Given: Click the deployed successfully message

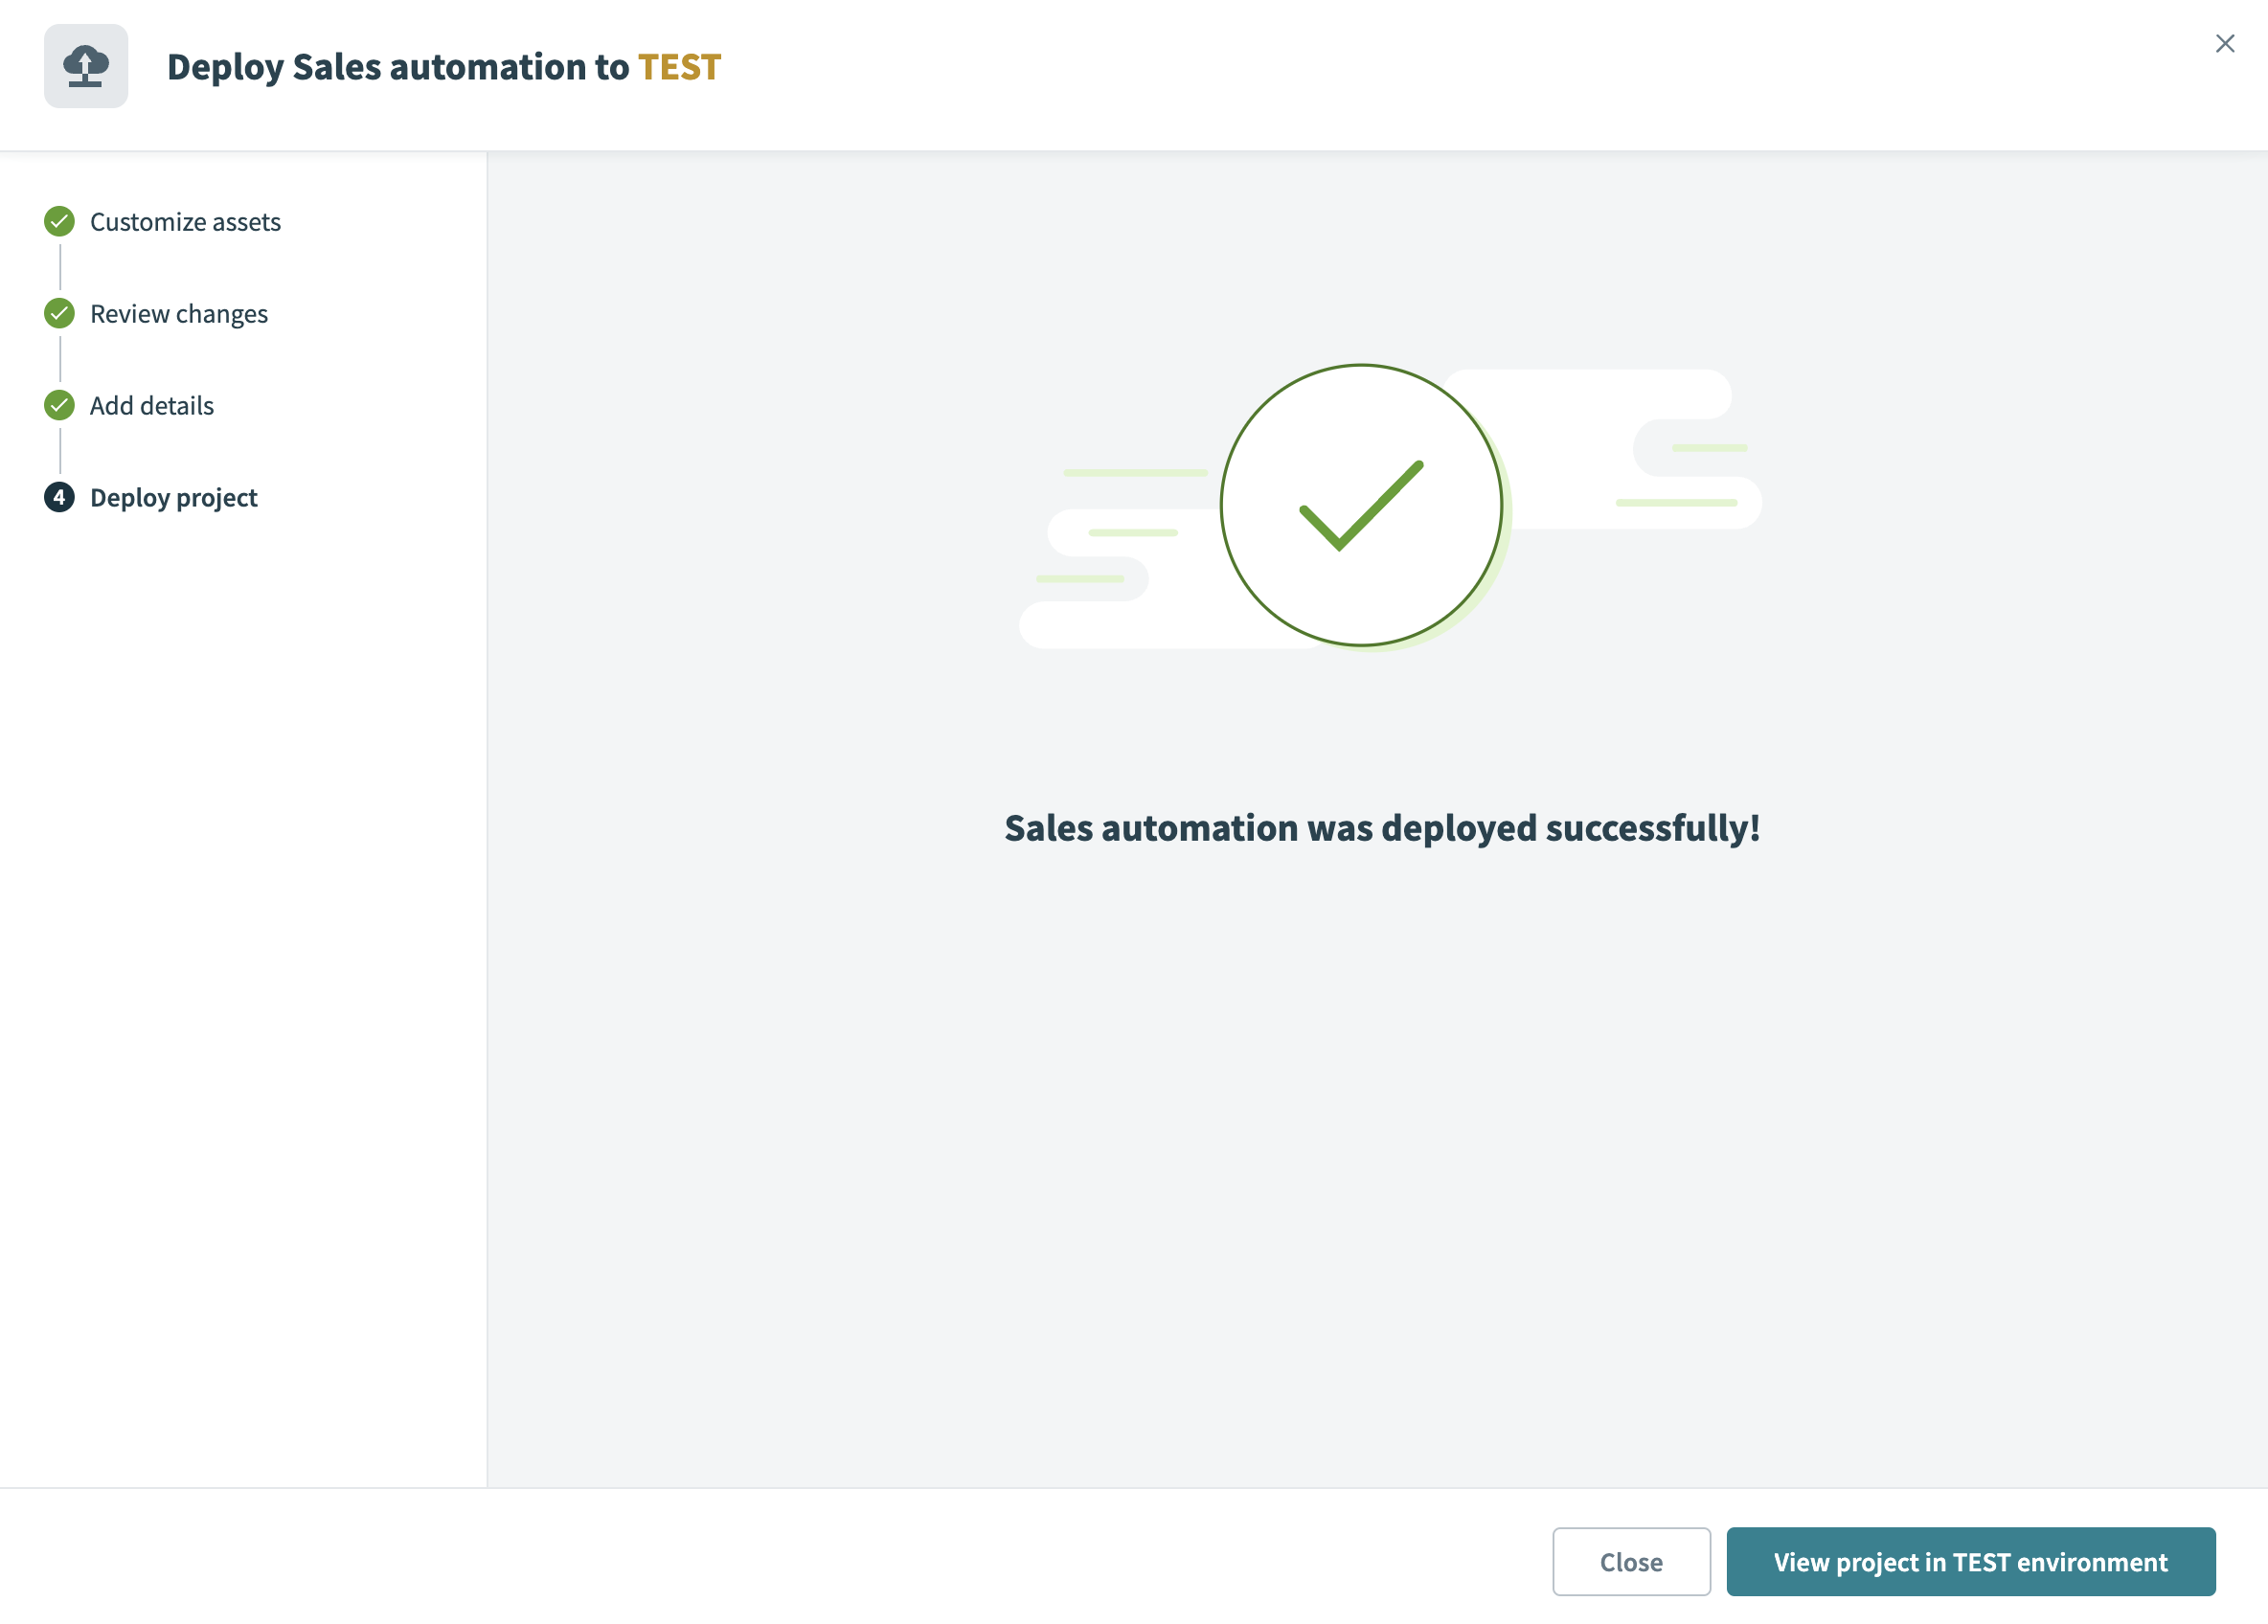Looking at the screenshot, I should pos(1381,828).
